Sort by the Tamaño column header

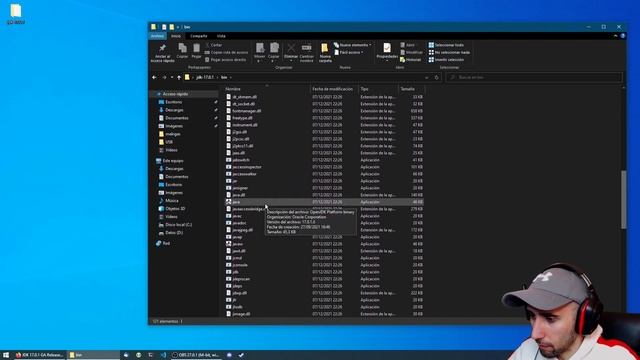click(411, 89)
